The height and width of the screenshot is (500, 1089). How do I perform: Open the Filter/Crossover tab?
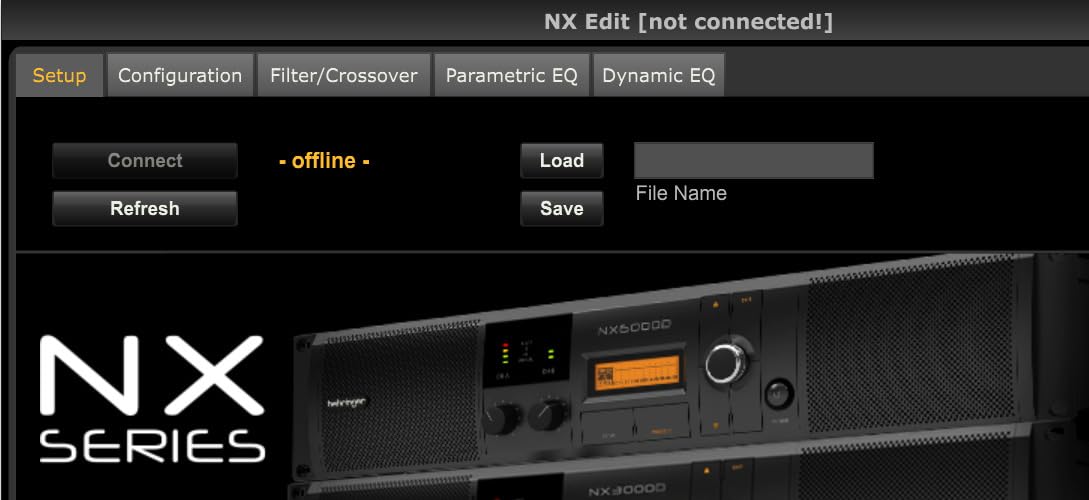click(344, 75)
